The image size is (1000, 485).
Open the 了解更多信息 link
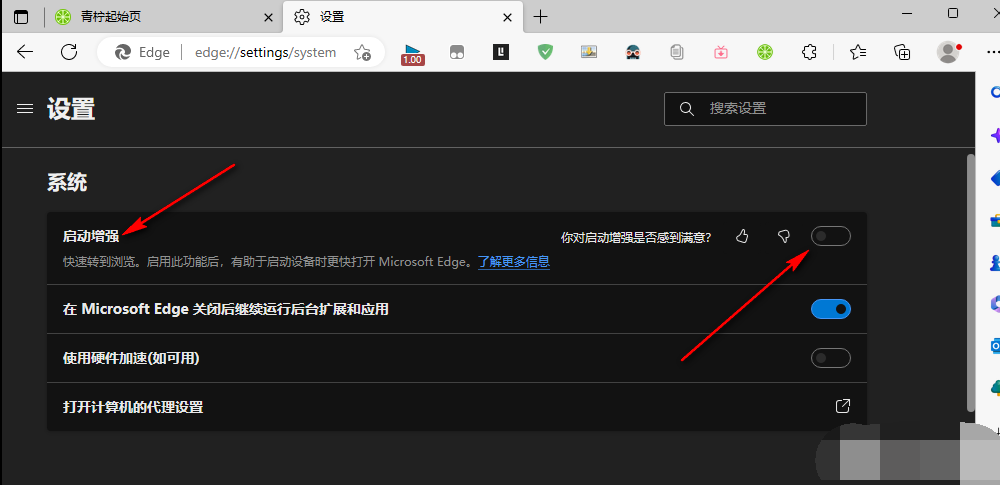tap(514, 262)
